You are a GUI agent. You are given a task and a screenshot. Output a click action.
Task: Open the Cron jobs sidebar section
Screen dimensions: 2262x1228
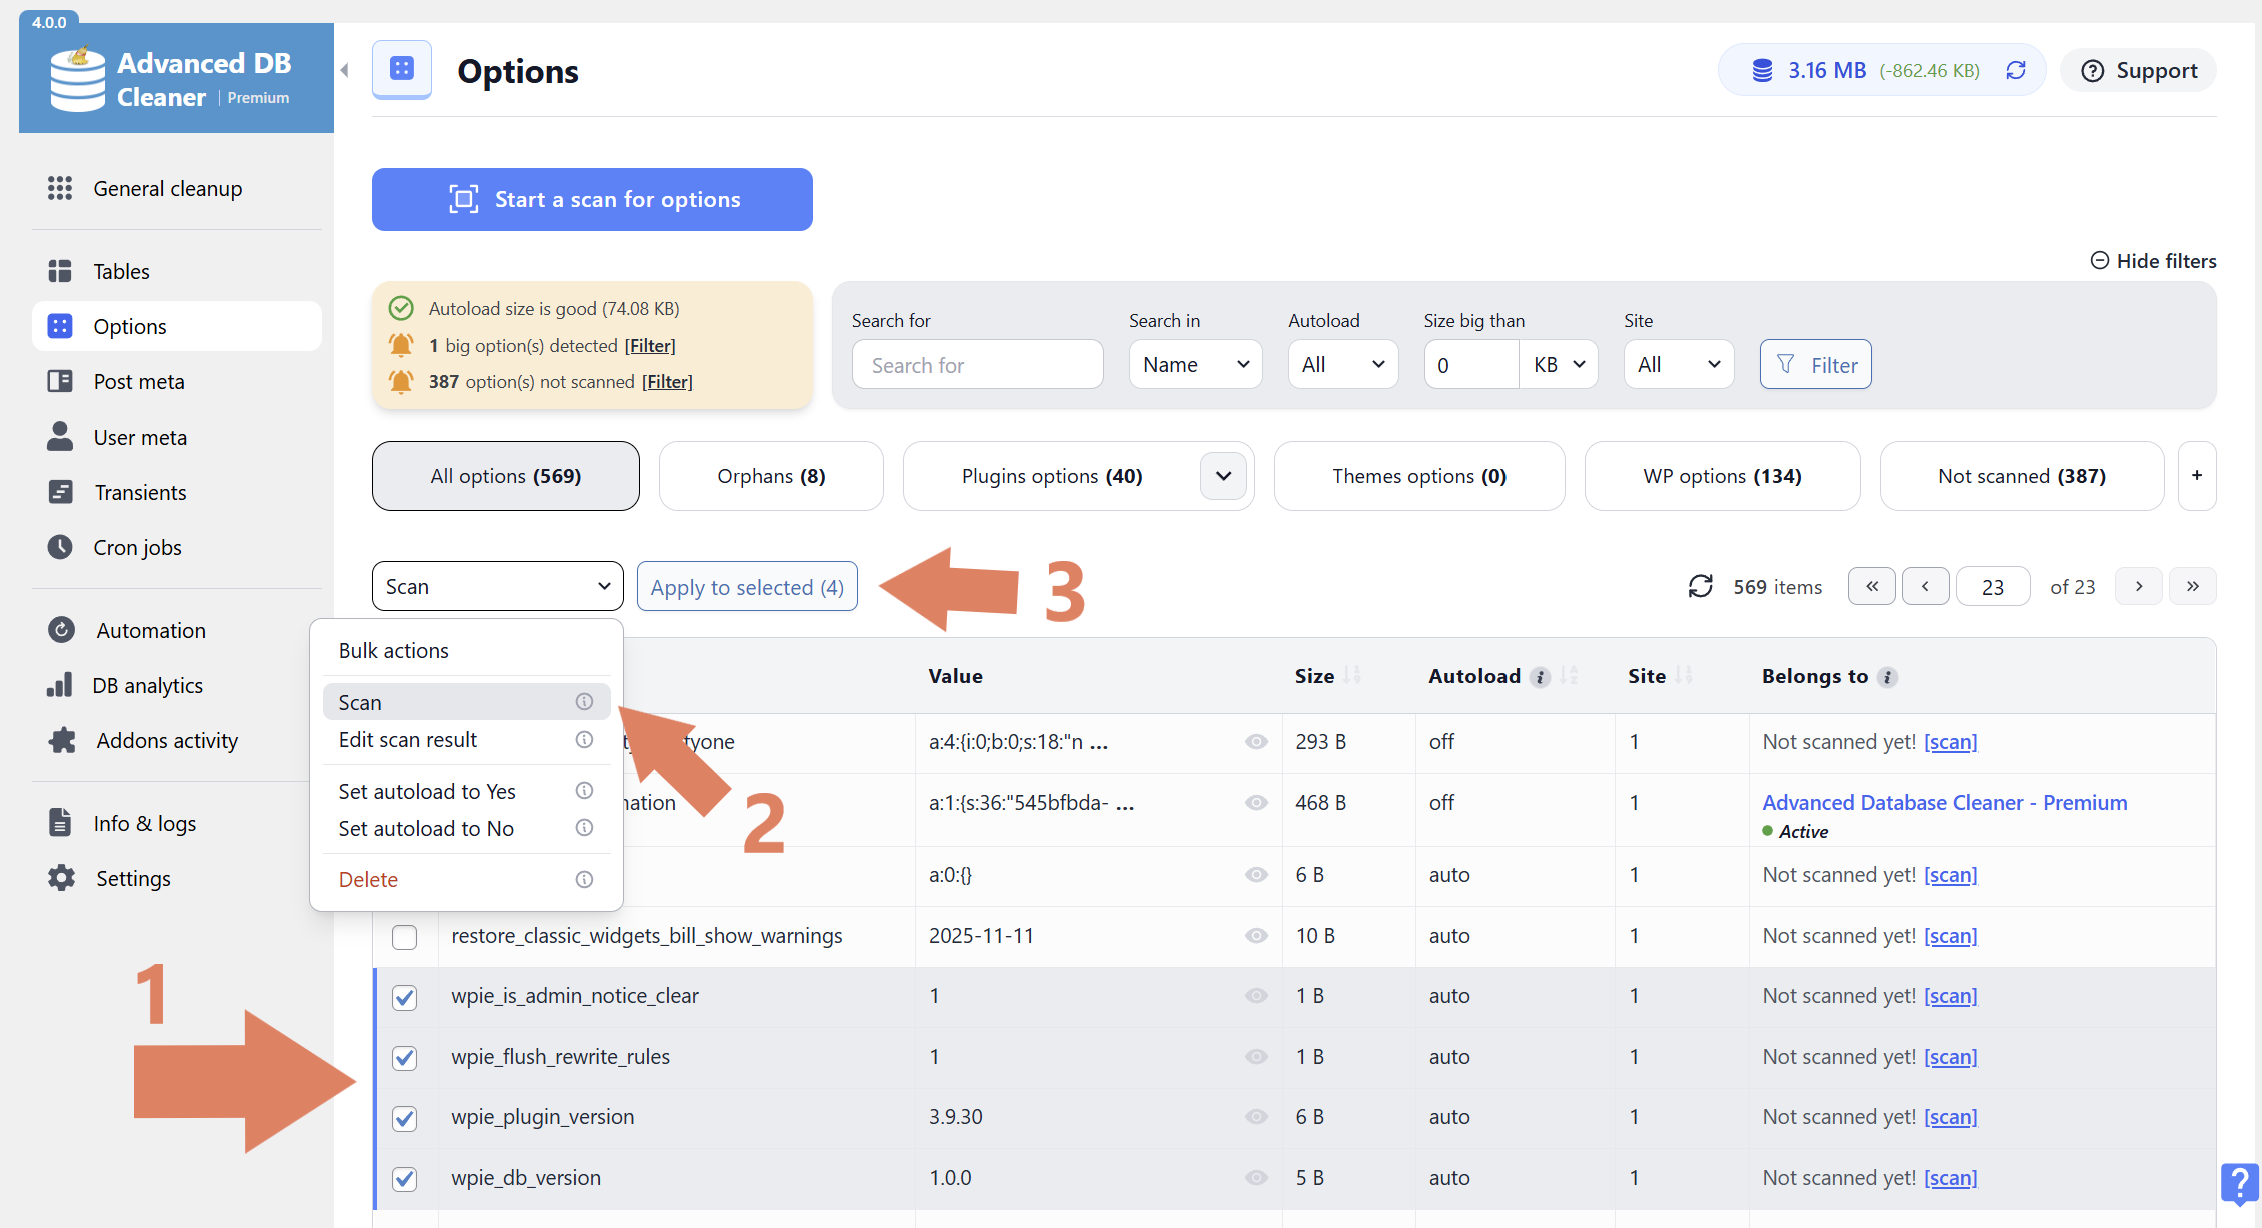(x=137, y=548)
